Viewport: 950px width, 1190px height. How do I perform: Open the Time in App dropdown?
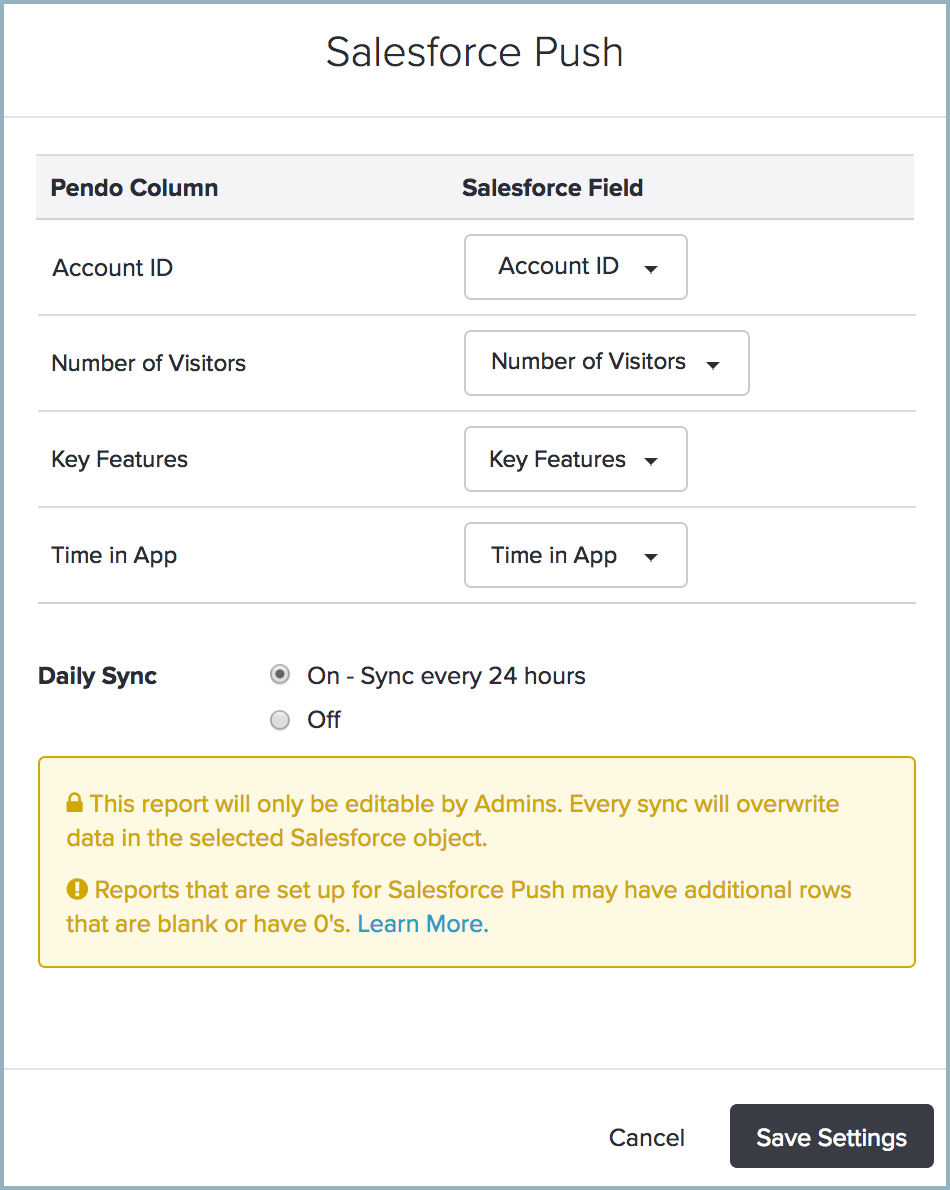[575, 555]
